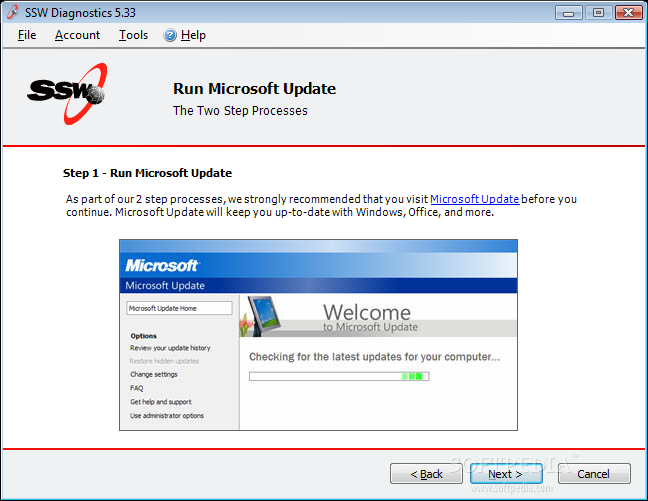Click the Microsoft Update preview screenshot

click(x=318, y=335)
